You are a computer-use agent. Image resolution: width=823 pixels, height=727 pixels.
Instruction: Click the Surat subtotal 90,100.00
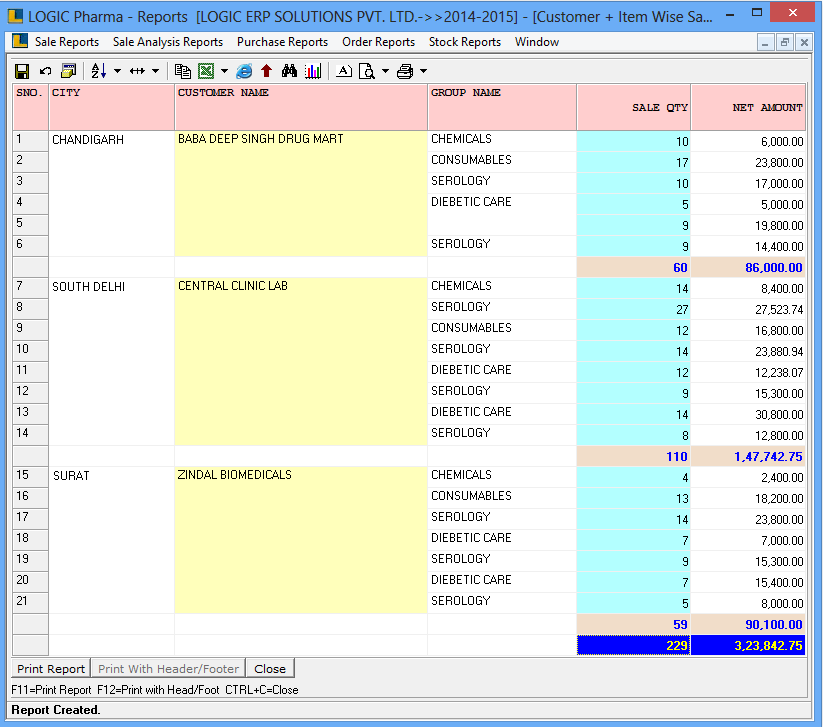click(748, 624)
